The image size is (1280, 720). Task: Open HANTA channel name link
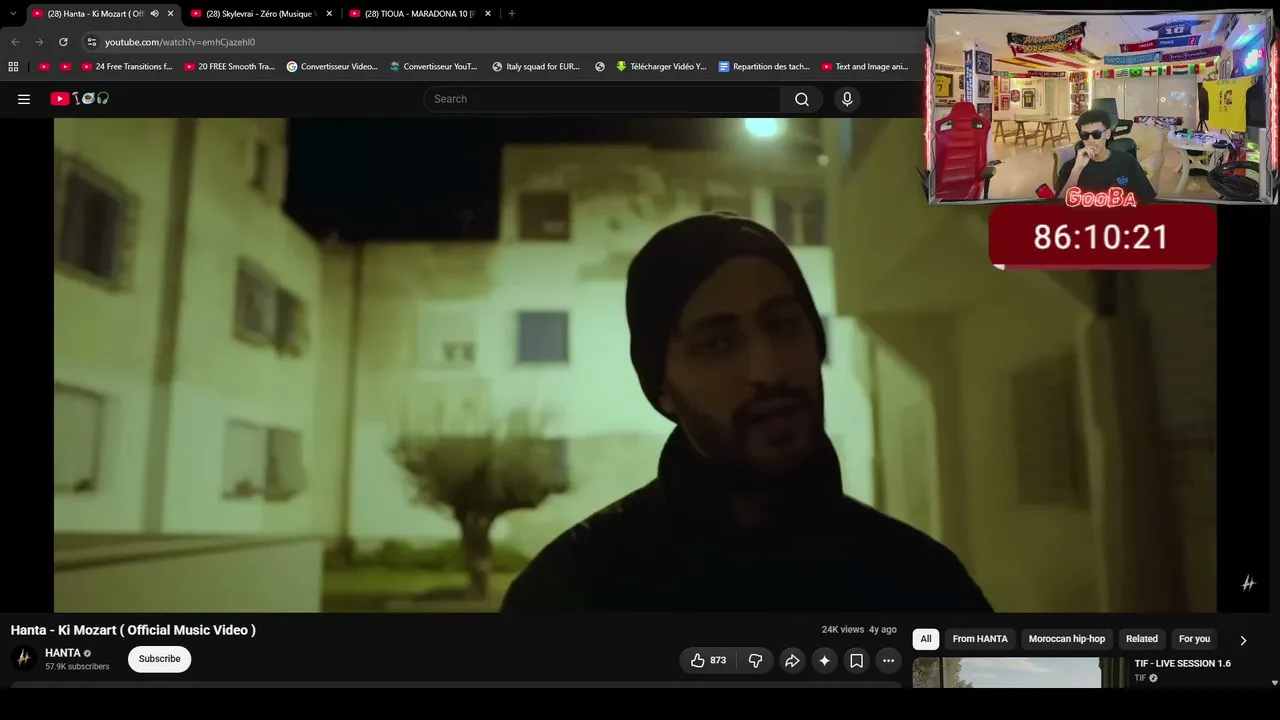click(x=63, y=653)
